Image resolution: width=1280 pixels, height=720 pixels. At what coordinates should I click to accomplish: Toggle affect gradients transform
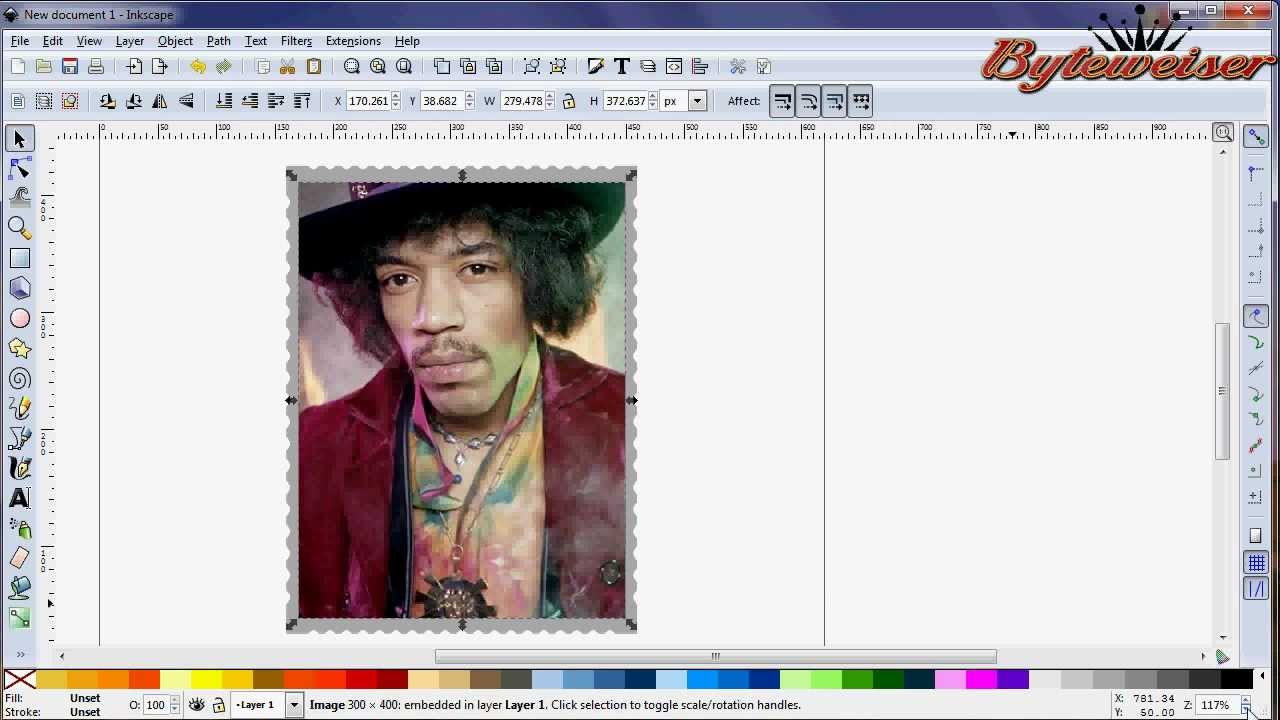pyautogui.click(x=835, y=101)
